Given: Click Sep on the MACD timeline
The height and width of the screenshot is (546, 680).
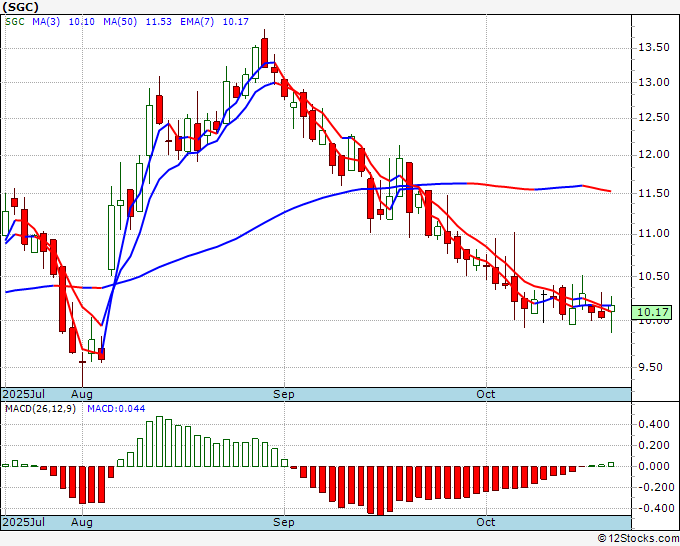Looking at the screenshot, I should (284, 522).
